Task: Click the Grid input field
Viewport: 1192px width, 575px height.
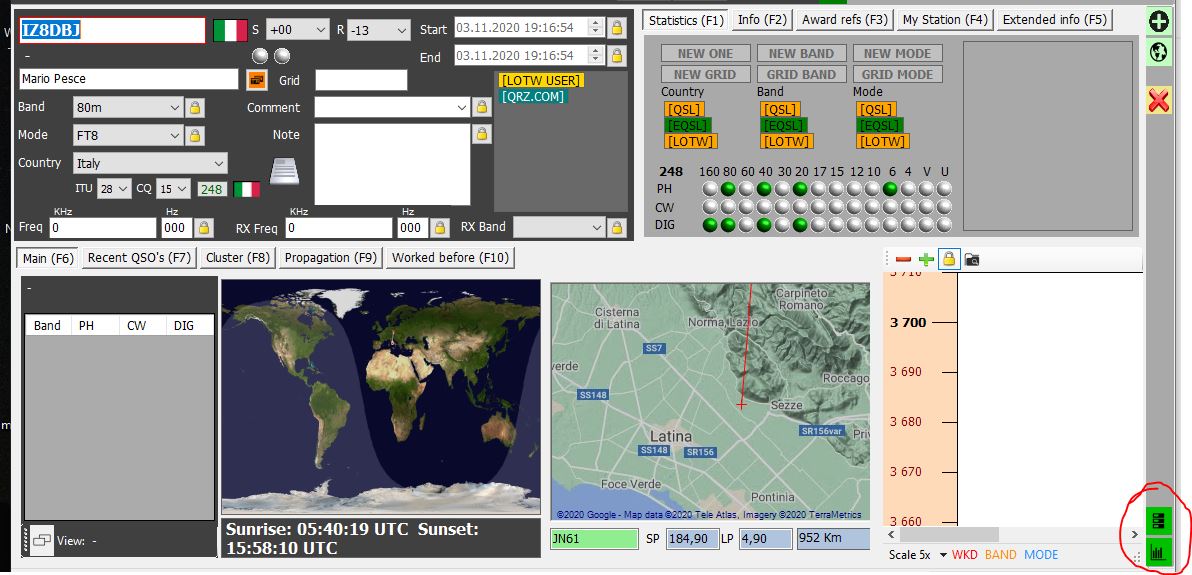Action: 361,80
